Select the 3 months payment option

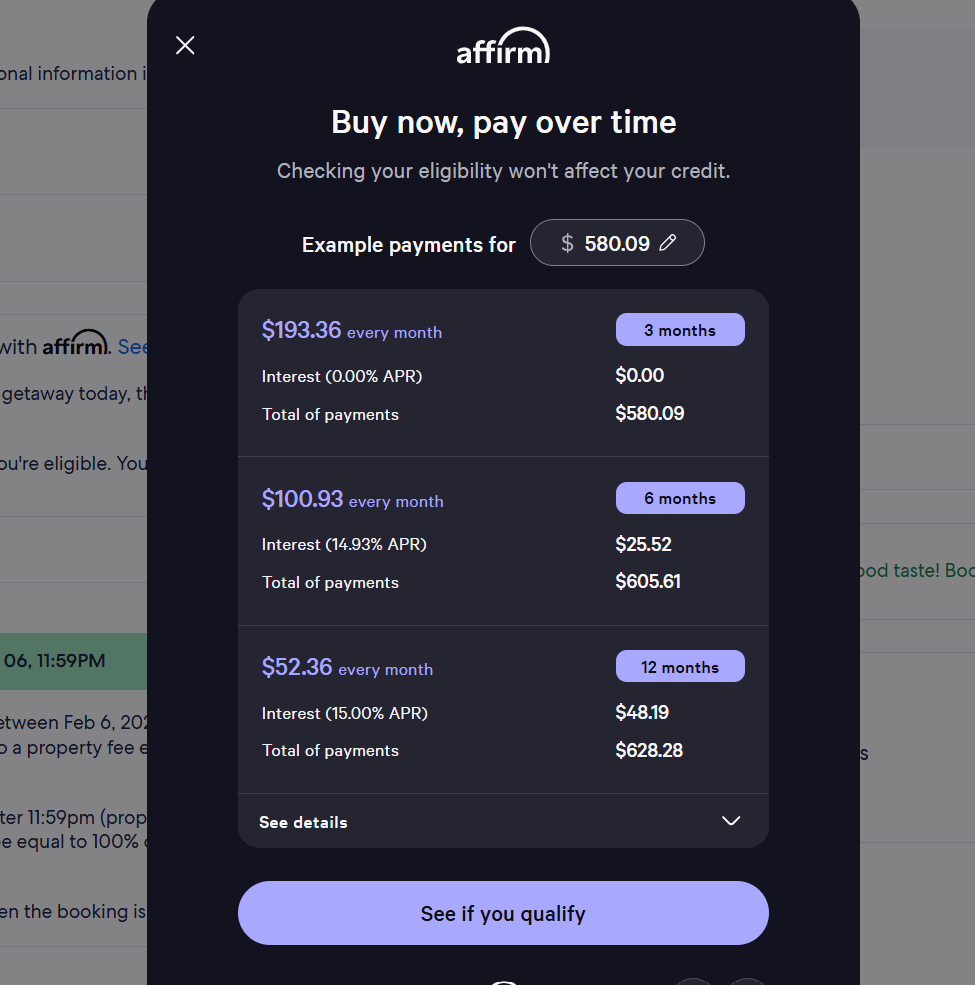click(680, 329)
